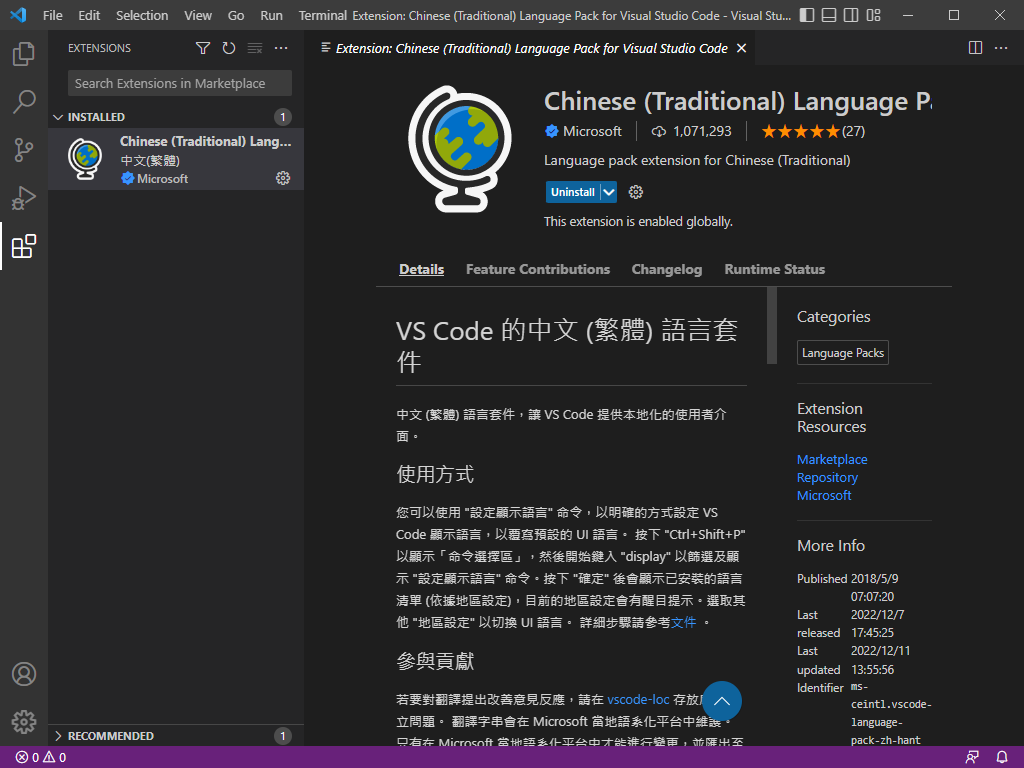Click the Language Packs category tag
Image resolution: width=1024 pixels, height=768 pixels.
(842, 353)
